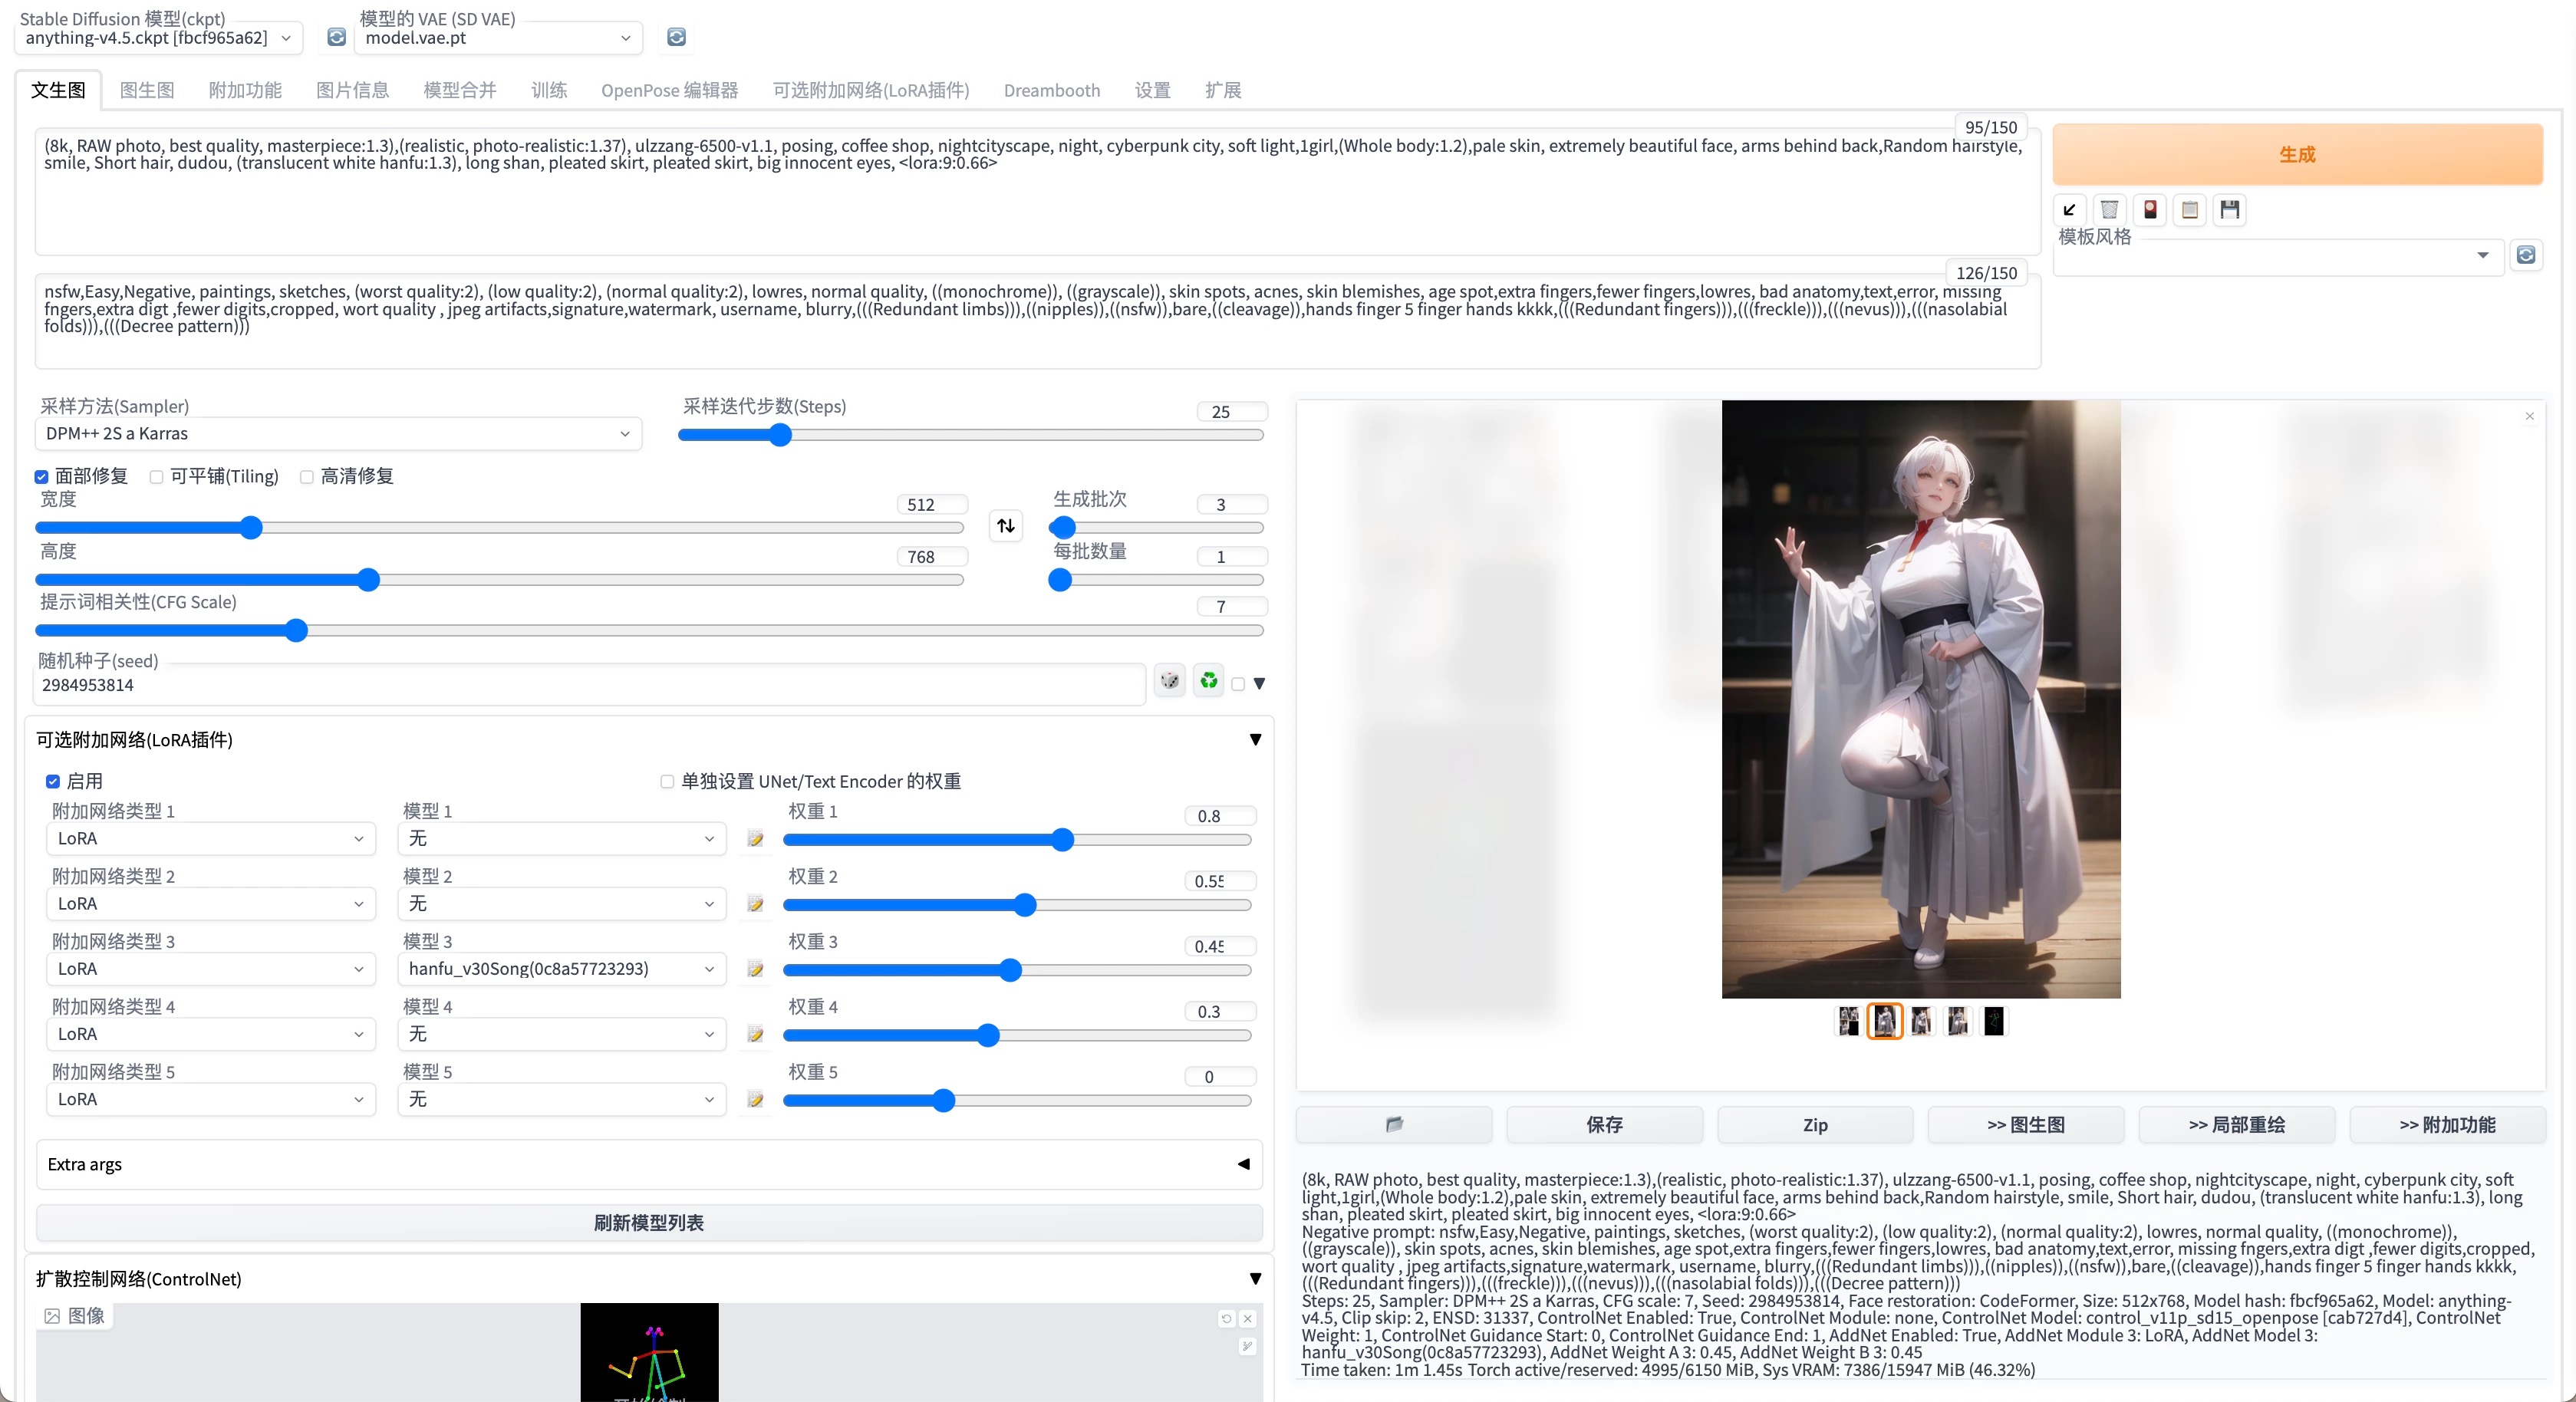Click the dice icon to randomize seed
The width and height of the screenshot is (2576, 1402).
[1169, 682]
